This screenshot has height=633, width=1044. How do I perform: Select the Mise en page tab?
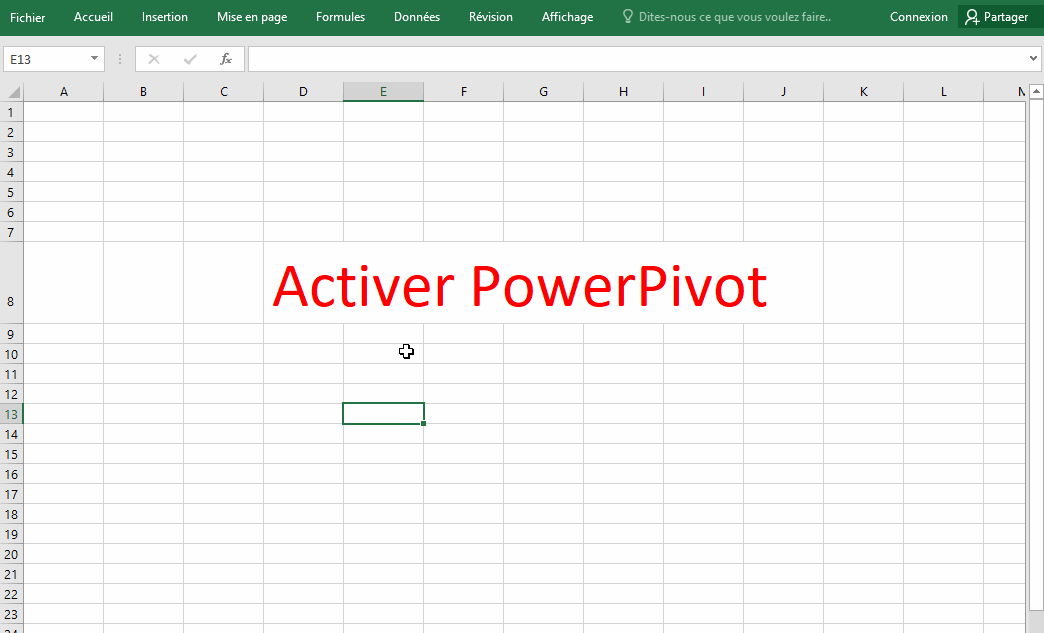coord(252,17)
